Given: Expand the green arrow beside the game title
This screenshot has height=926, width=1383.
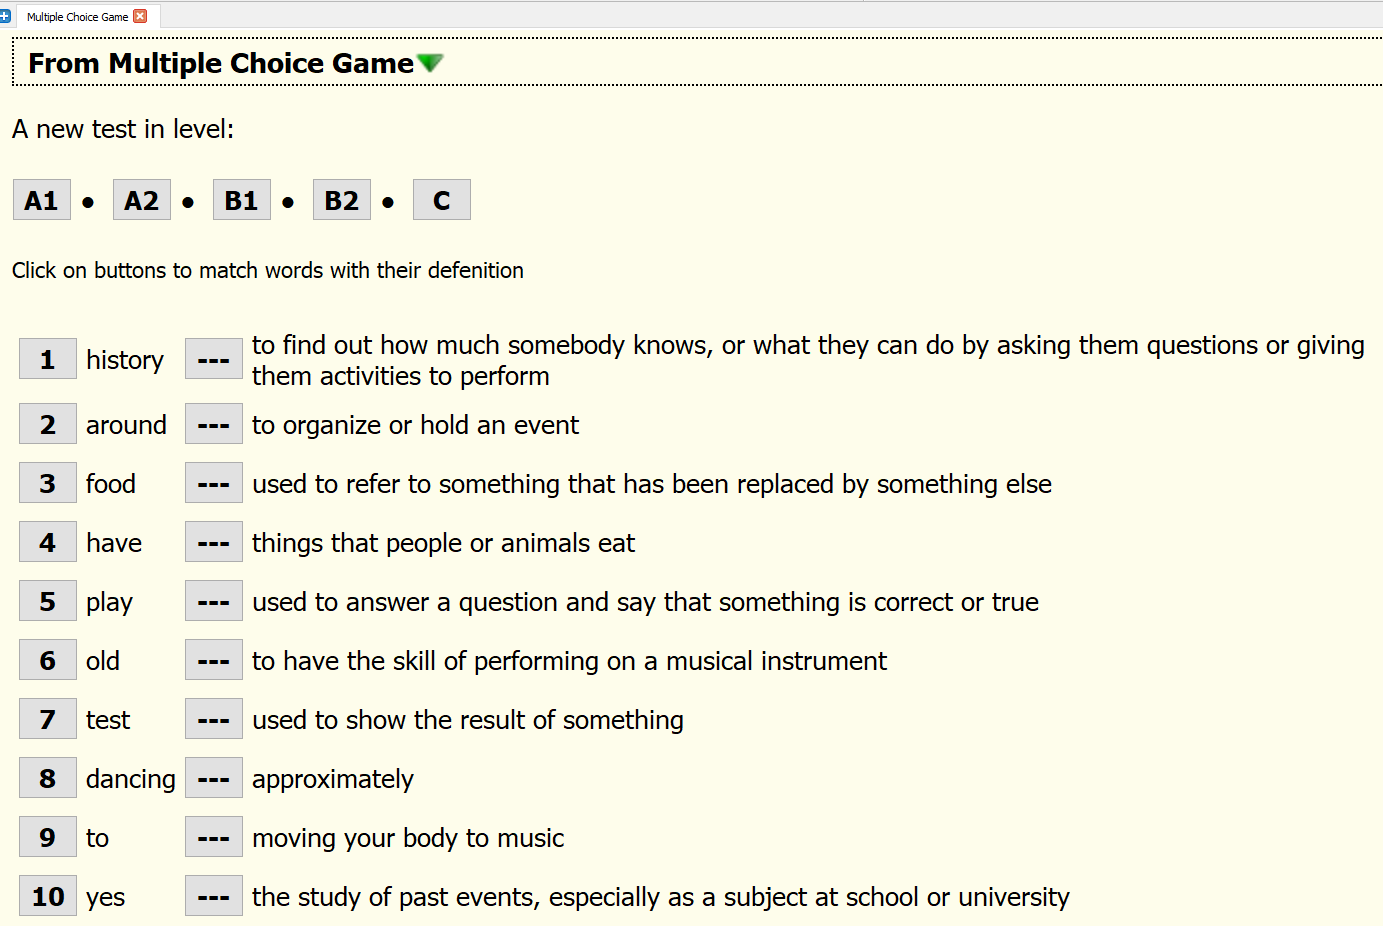Looking at the screenshot, I should (x=430, y=61).
